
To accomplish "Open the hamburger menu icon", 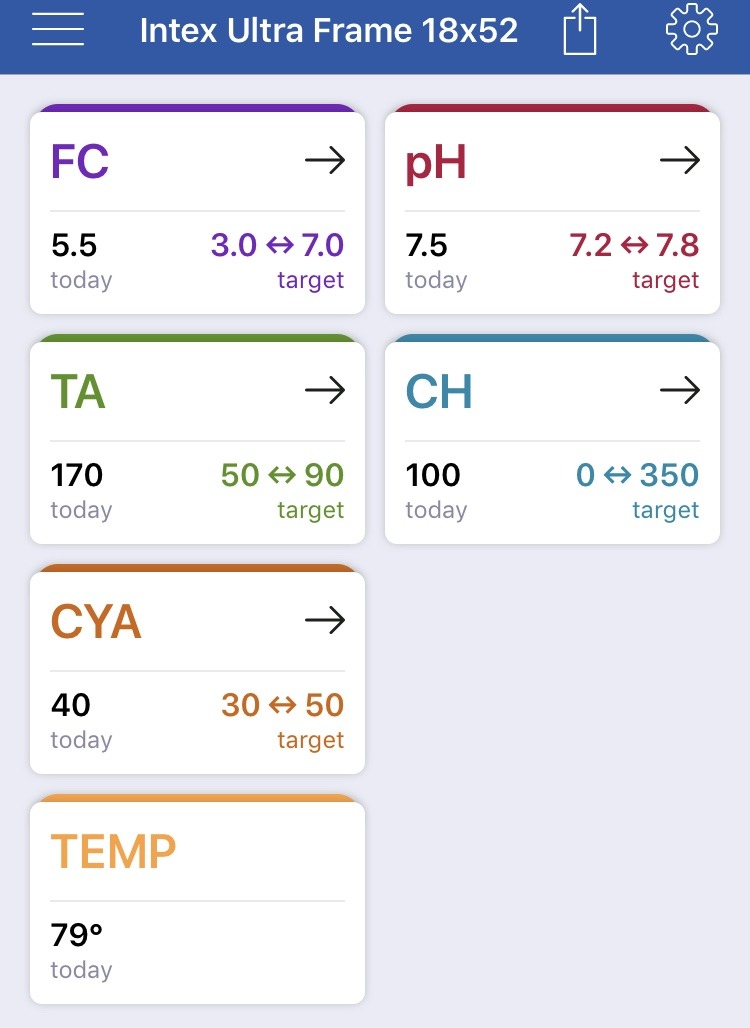I will point(58,30).
